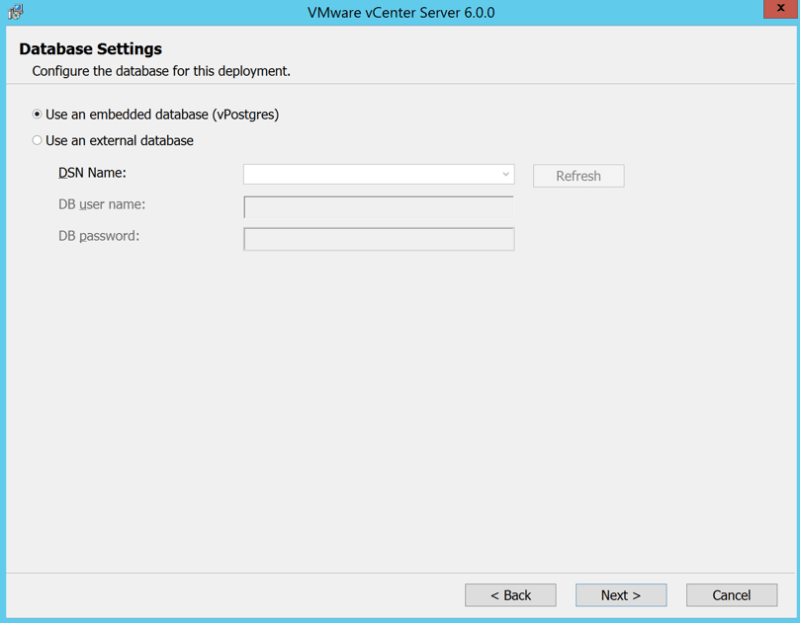Click the 'Database Settings' heading
The height and width of the screenshot is (623, 800).
coord(90,49)
